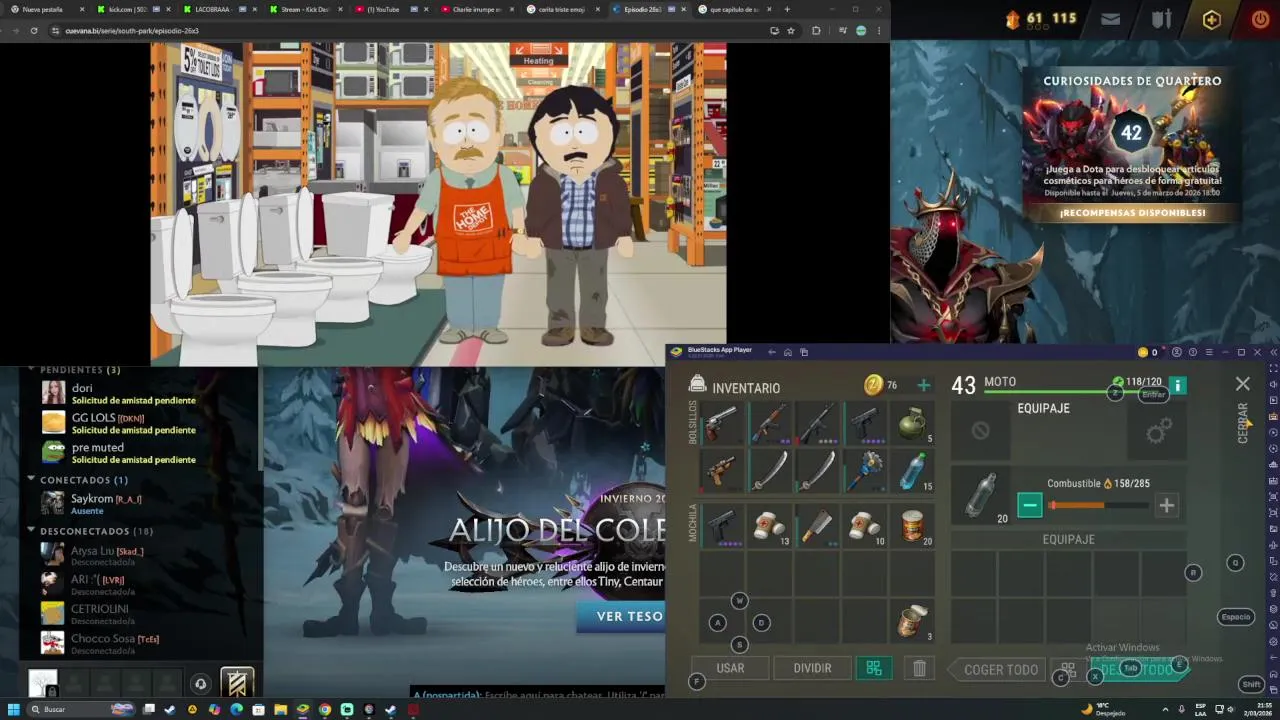This screenshot has width=1280, height=720.
Task: Click the green sort grid icon in inventory
Action: click(x=873, y=668)
